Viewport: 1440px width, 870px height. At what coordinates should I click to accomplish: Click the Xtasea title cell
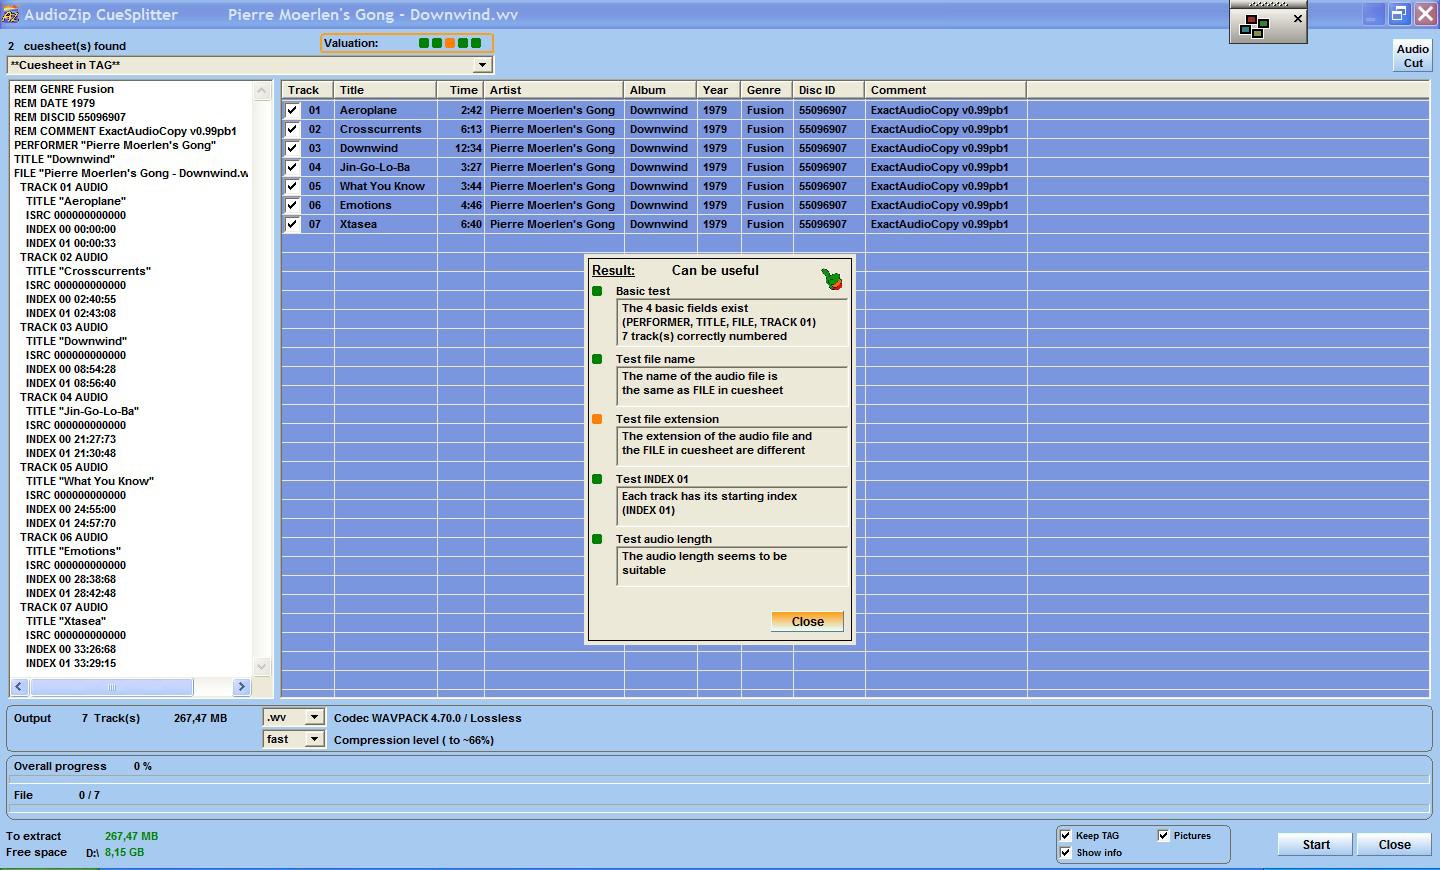385,224
